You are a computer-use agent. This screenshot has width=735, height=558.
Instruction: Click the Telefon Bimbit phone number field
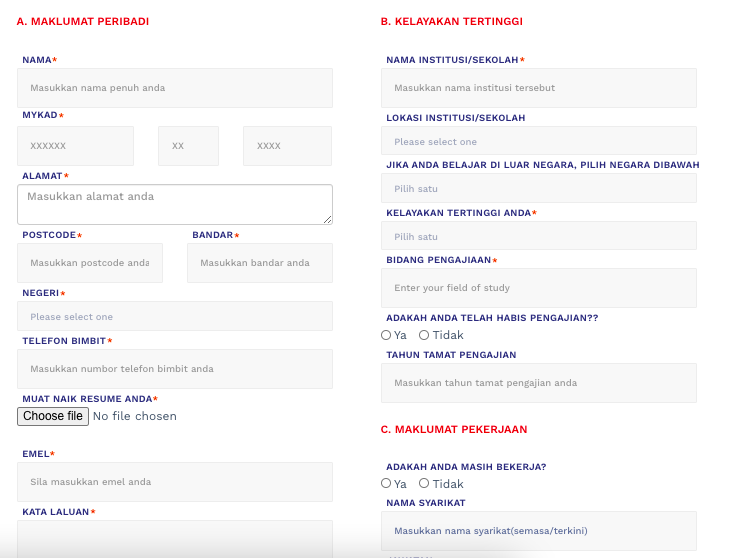point(174,369)
